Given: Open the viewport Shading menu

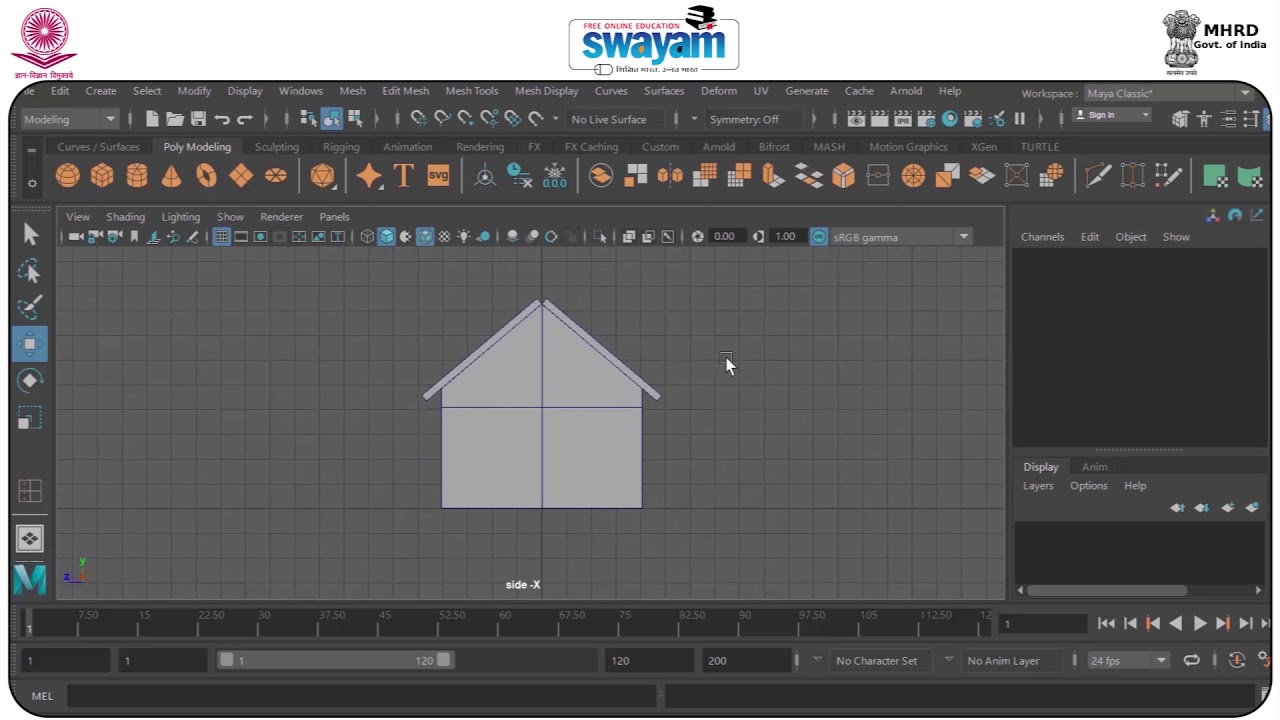Looking at the screenshot, I should tap(125, 217).
